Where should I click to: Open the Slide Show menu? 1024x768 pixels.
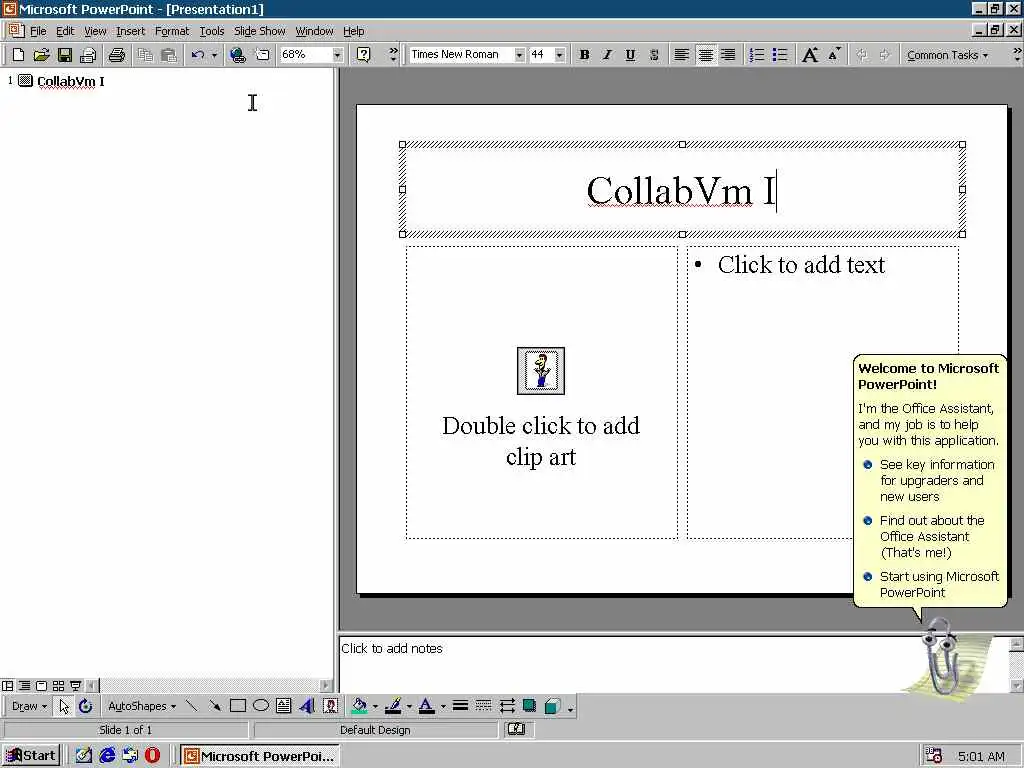(x=259, y=31)
